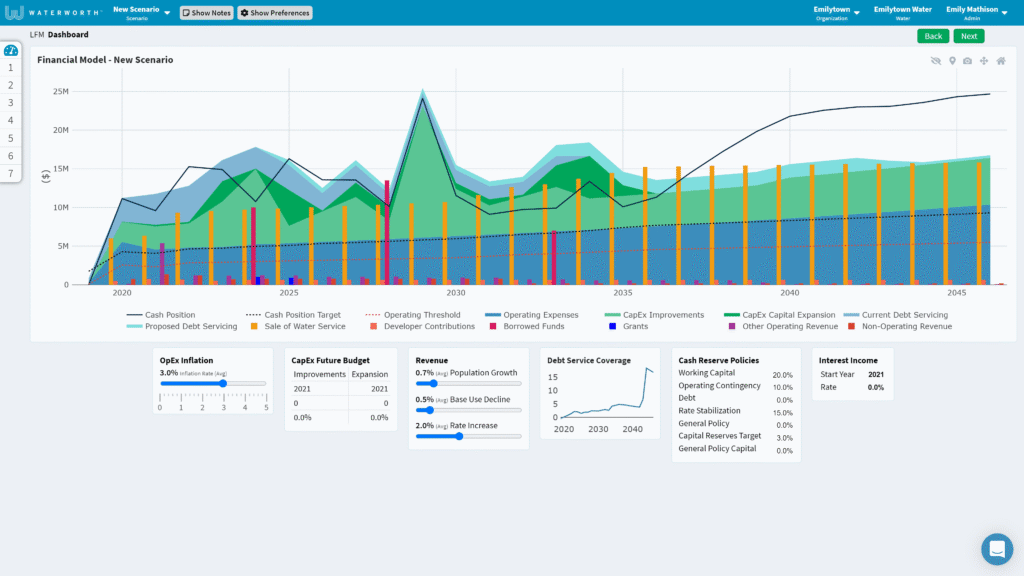Image resolution: width=1024 pixels, height=576 pixels.
Task: Toggle Cash Position series in legend
Action: (161, 315)
